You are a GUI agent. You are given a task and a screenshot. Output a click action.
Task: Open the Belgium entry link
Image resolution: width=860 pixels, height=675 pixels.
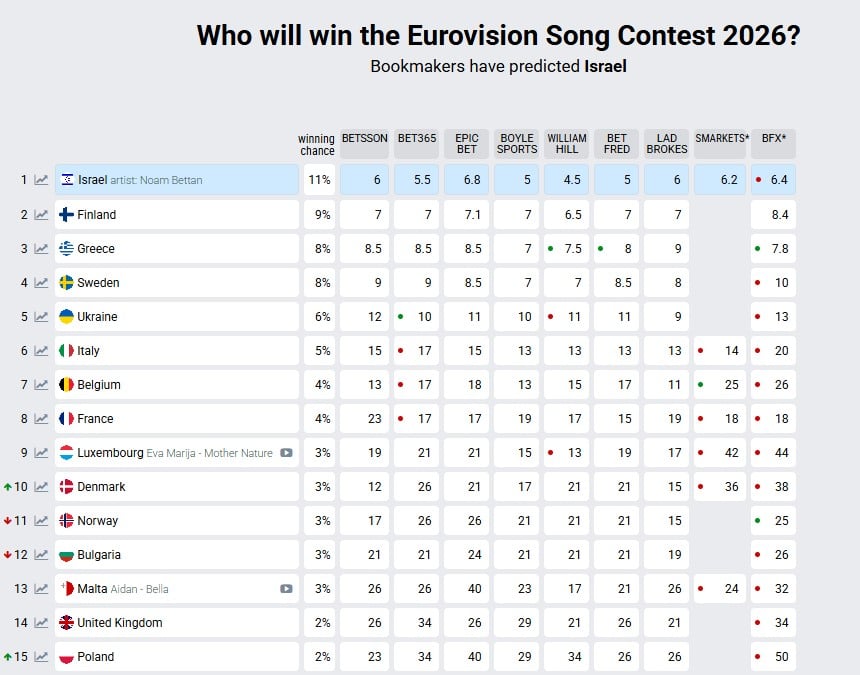point(98,385)
